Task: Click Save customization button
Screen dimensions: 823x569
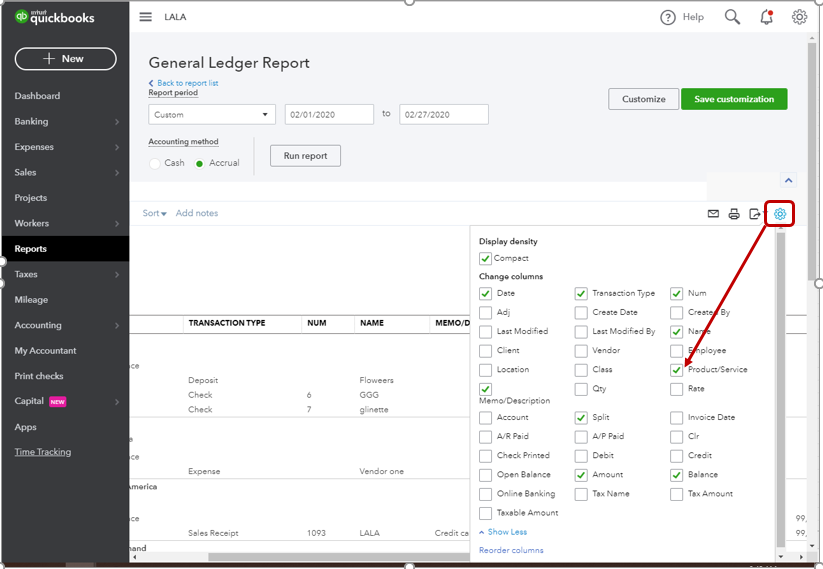Action: [x=734, y=99]
